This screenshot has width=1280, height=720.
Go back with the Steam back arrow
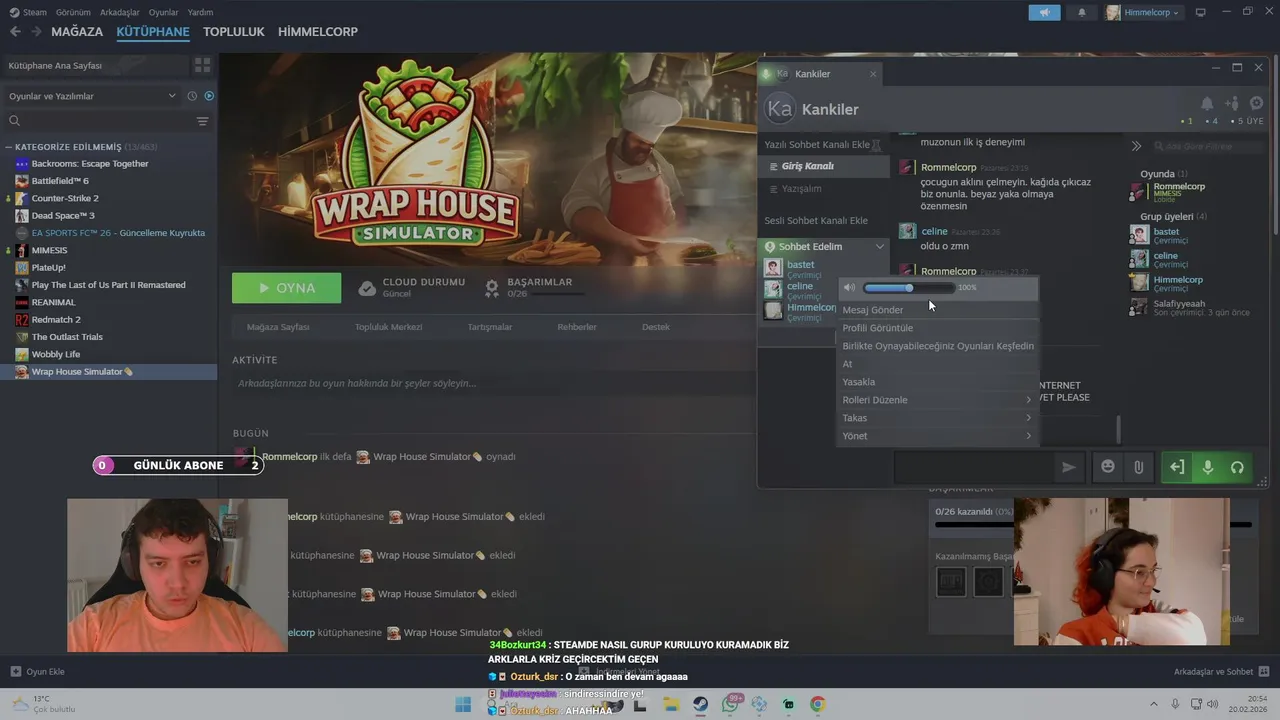coord(15,32)
